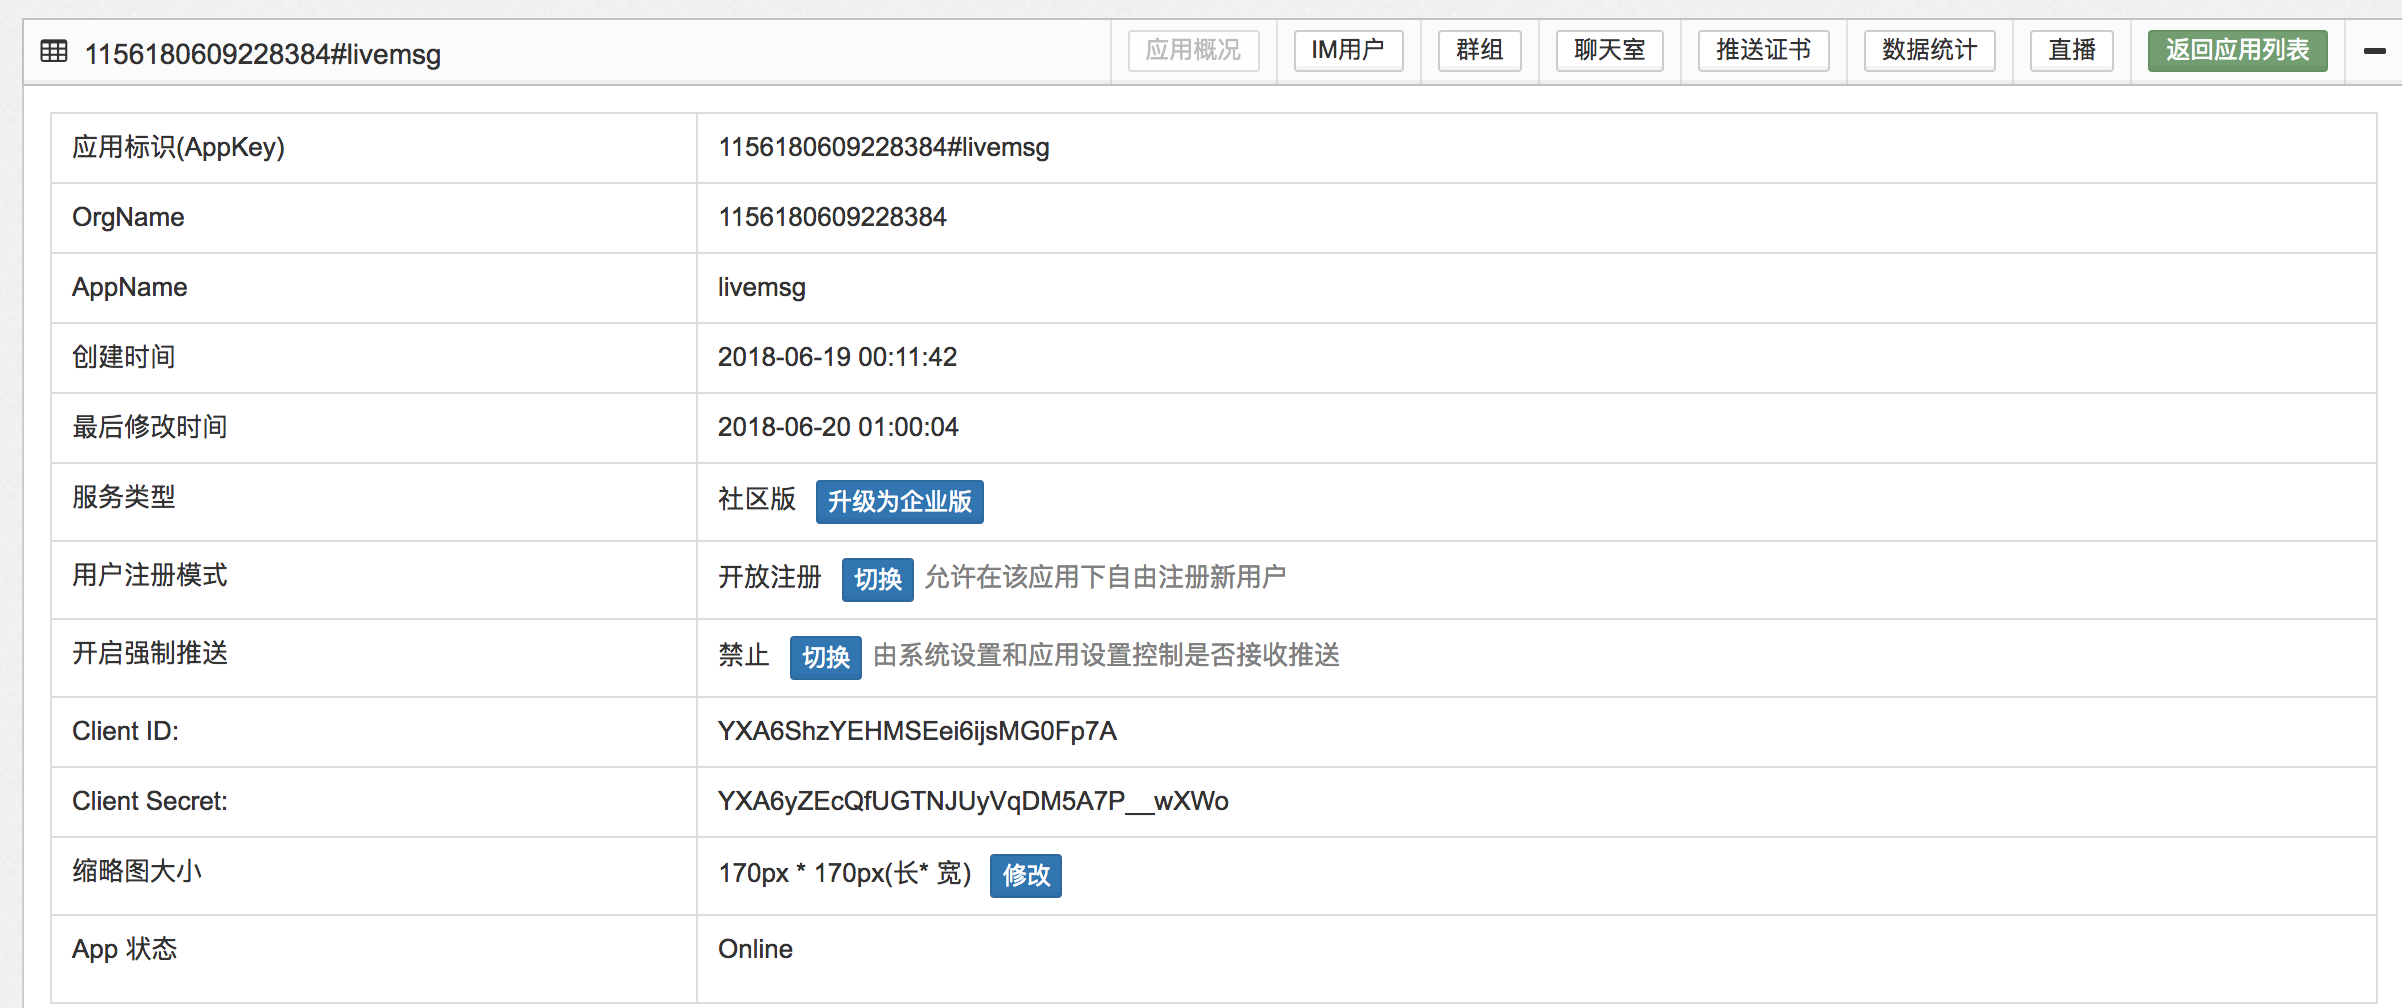Open the 群组 tab
This screenshot has width=2402, height=1008.
(1479, 50)
